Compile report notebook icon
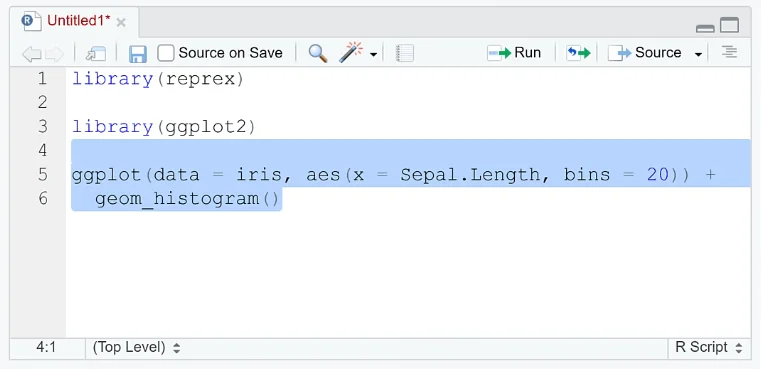Viewport: 761px width, 369px height. [x=405, y=53]
